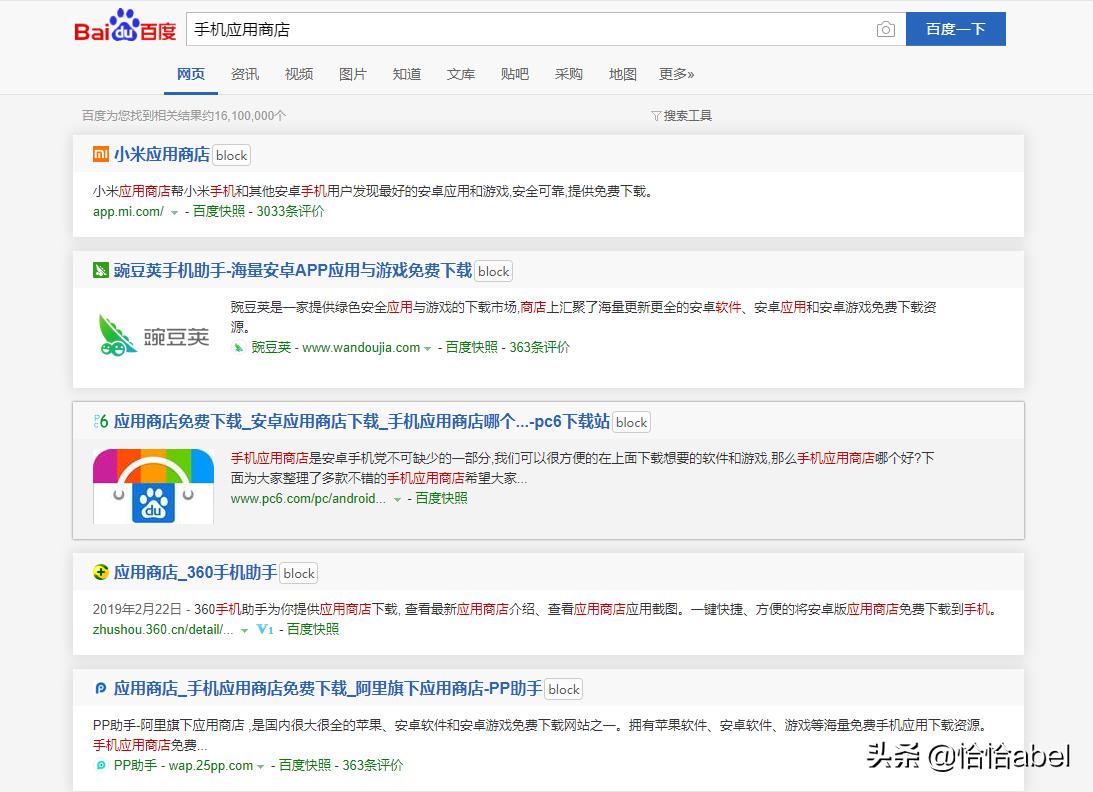The height and width of the screenshot is (792, 1093).
Task: Block the PP助手 result
Action: pos(563,689)
